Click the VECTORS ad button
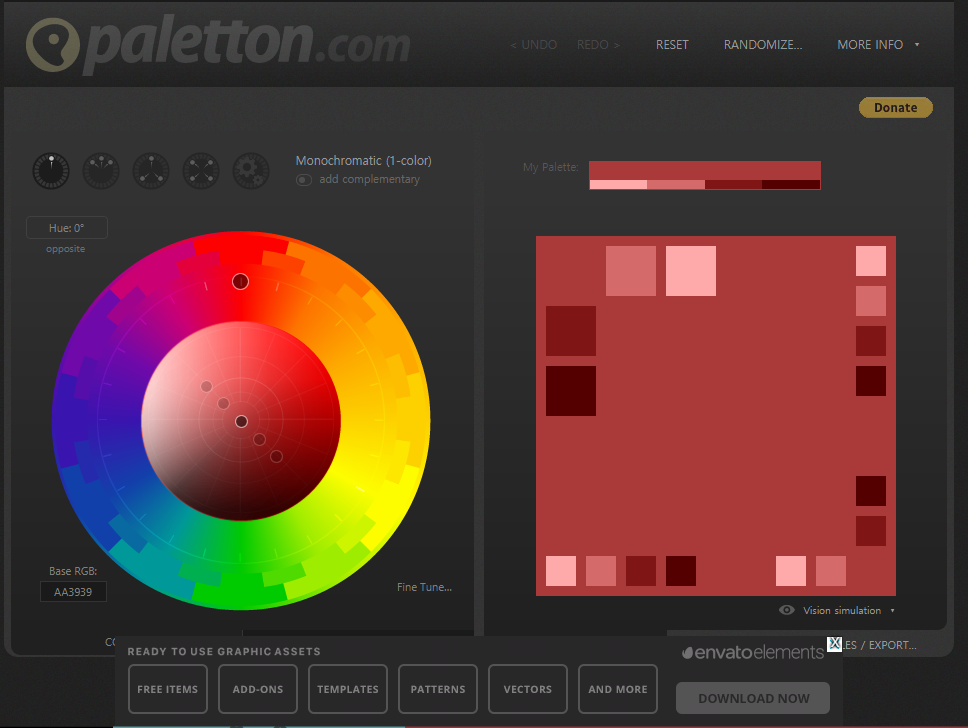 point(528,689)
